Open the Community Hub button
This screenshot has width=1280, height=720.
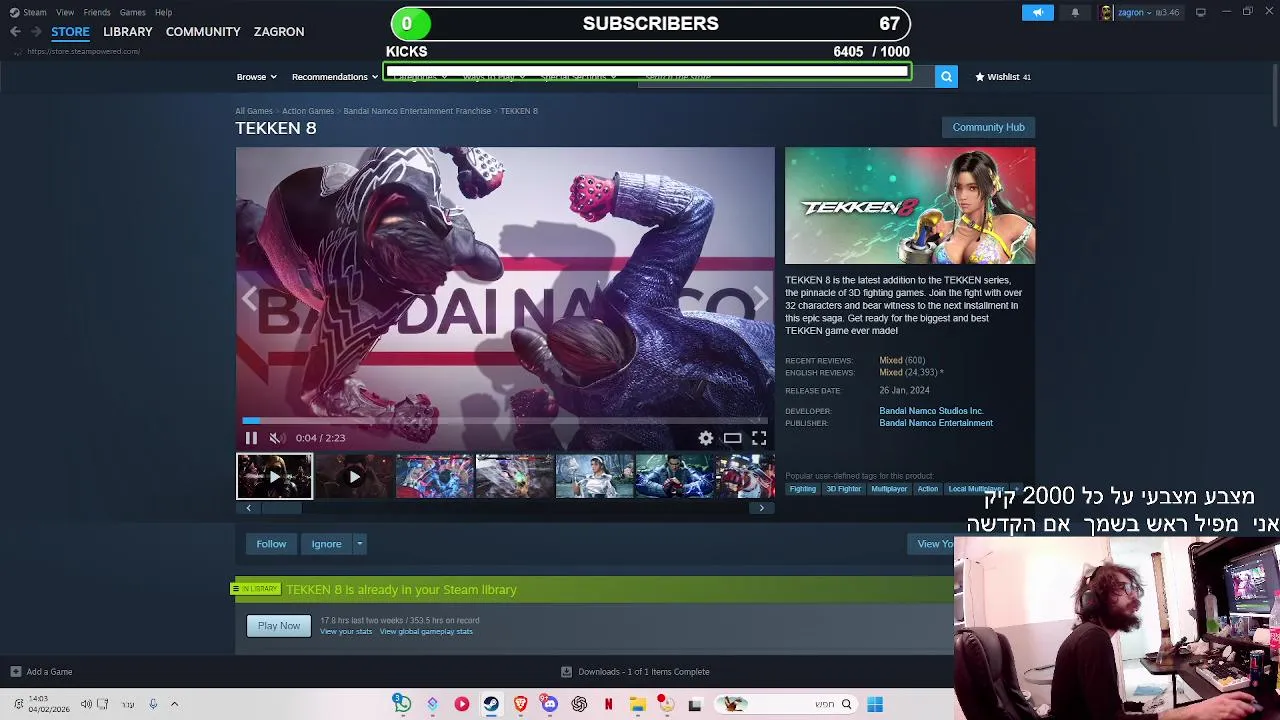point(988,127)
